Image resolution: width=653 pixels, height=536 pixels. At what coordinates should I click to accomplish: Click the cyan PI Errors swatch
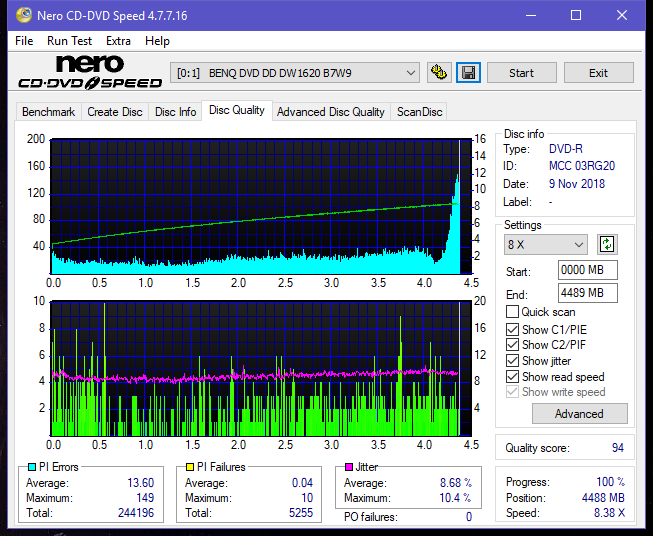point(32,467)
